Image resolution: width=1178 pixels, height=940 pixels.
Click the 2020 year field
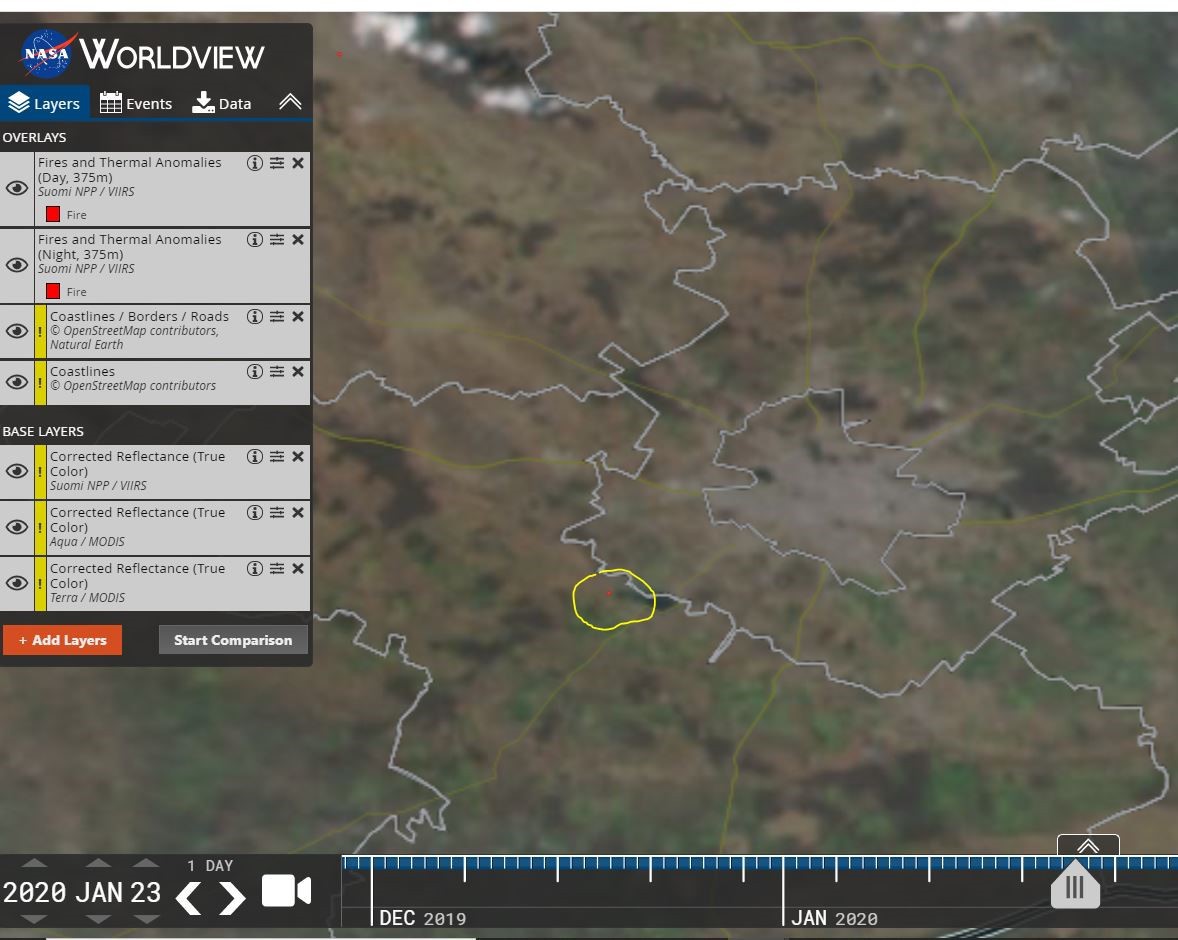click(x=35, y=892)
